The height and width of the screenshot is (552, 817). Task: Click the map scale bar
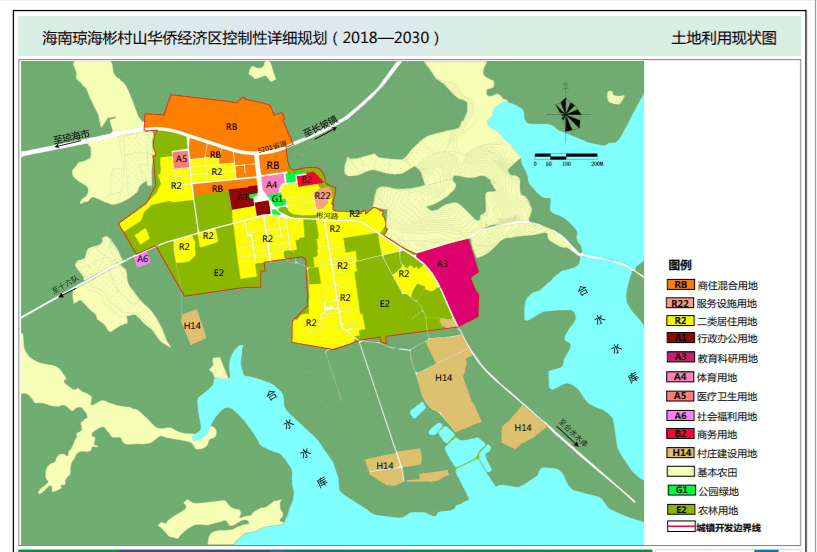[568, 157]
